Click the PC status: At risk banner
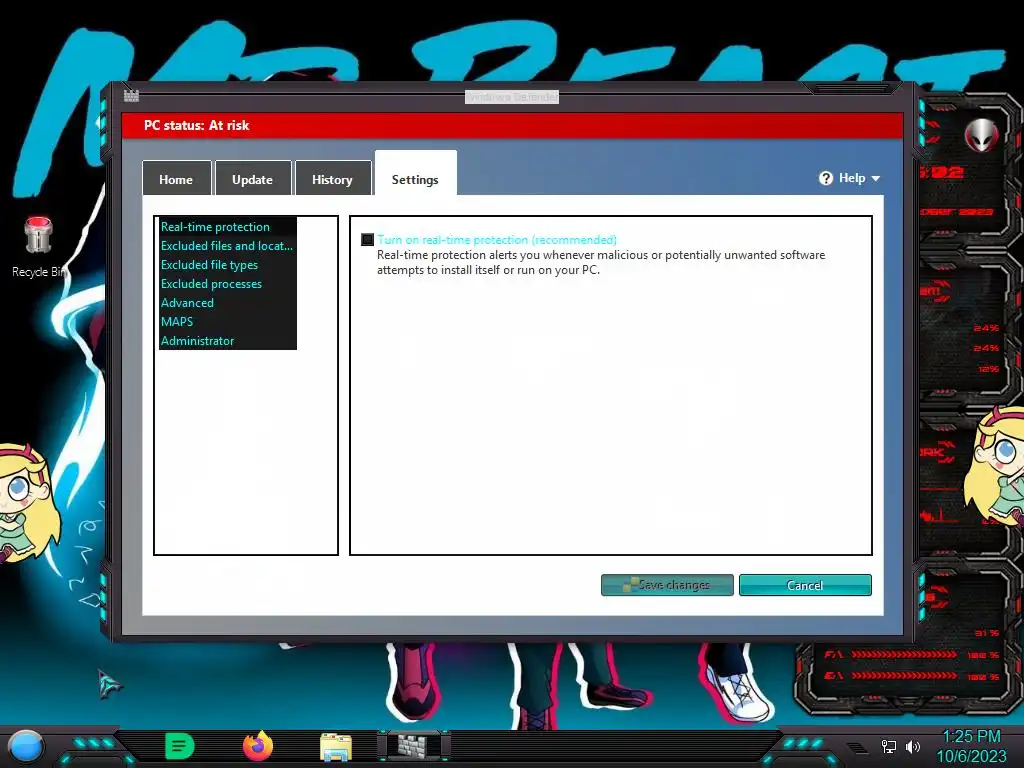 pyautogui.click(x=513, y=125)
